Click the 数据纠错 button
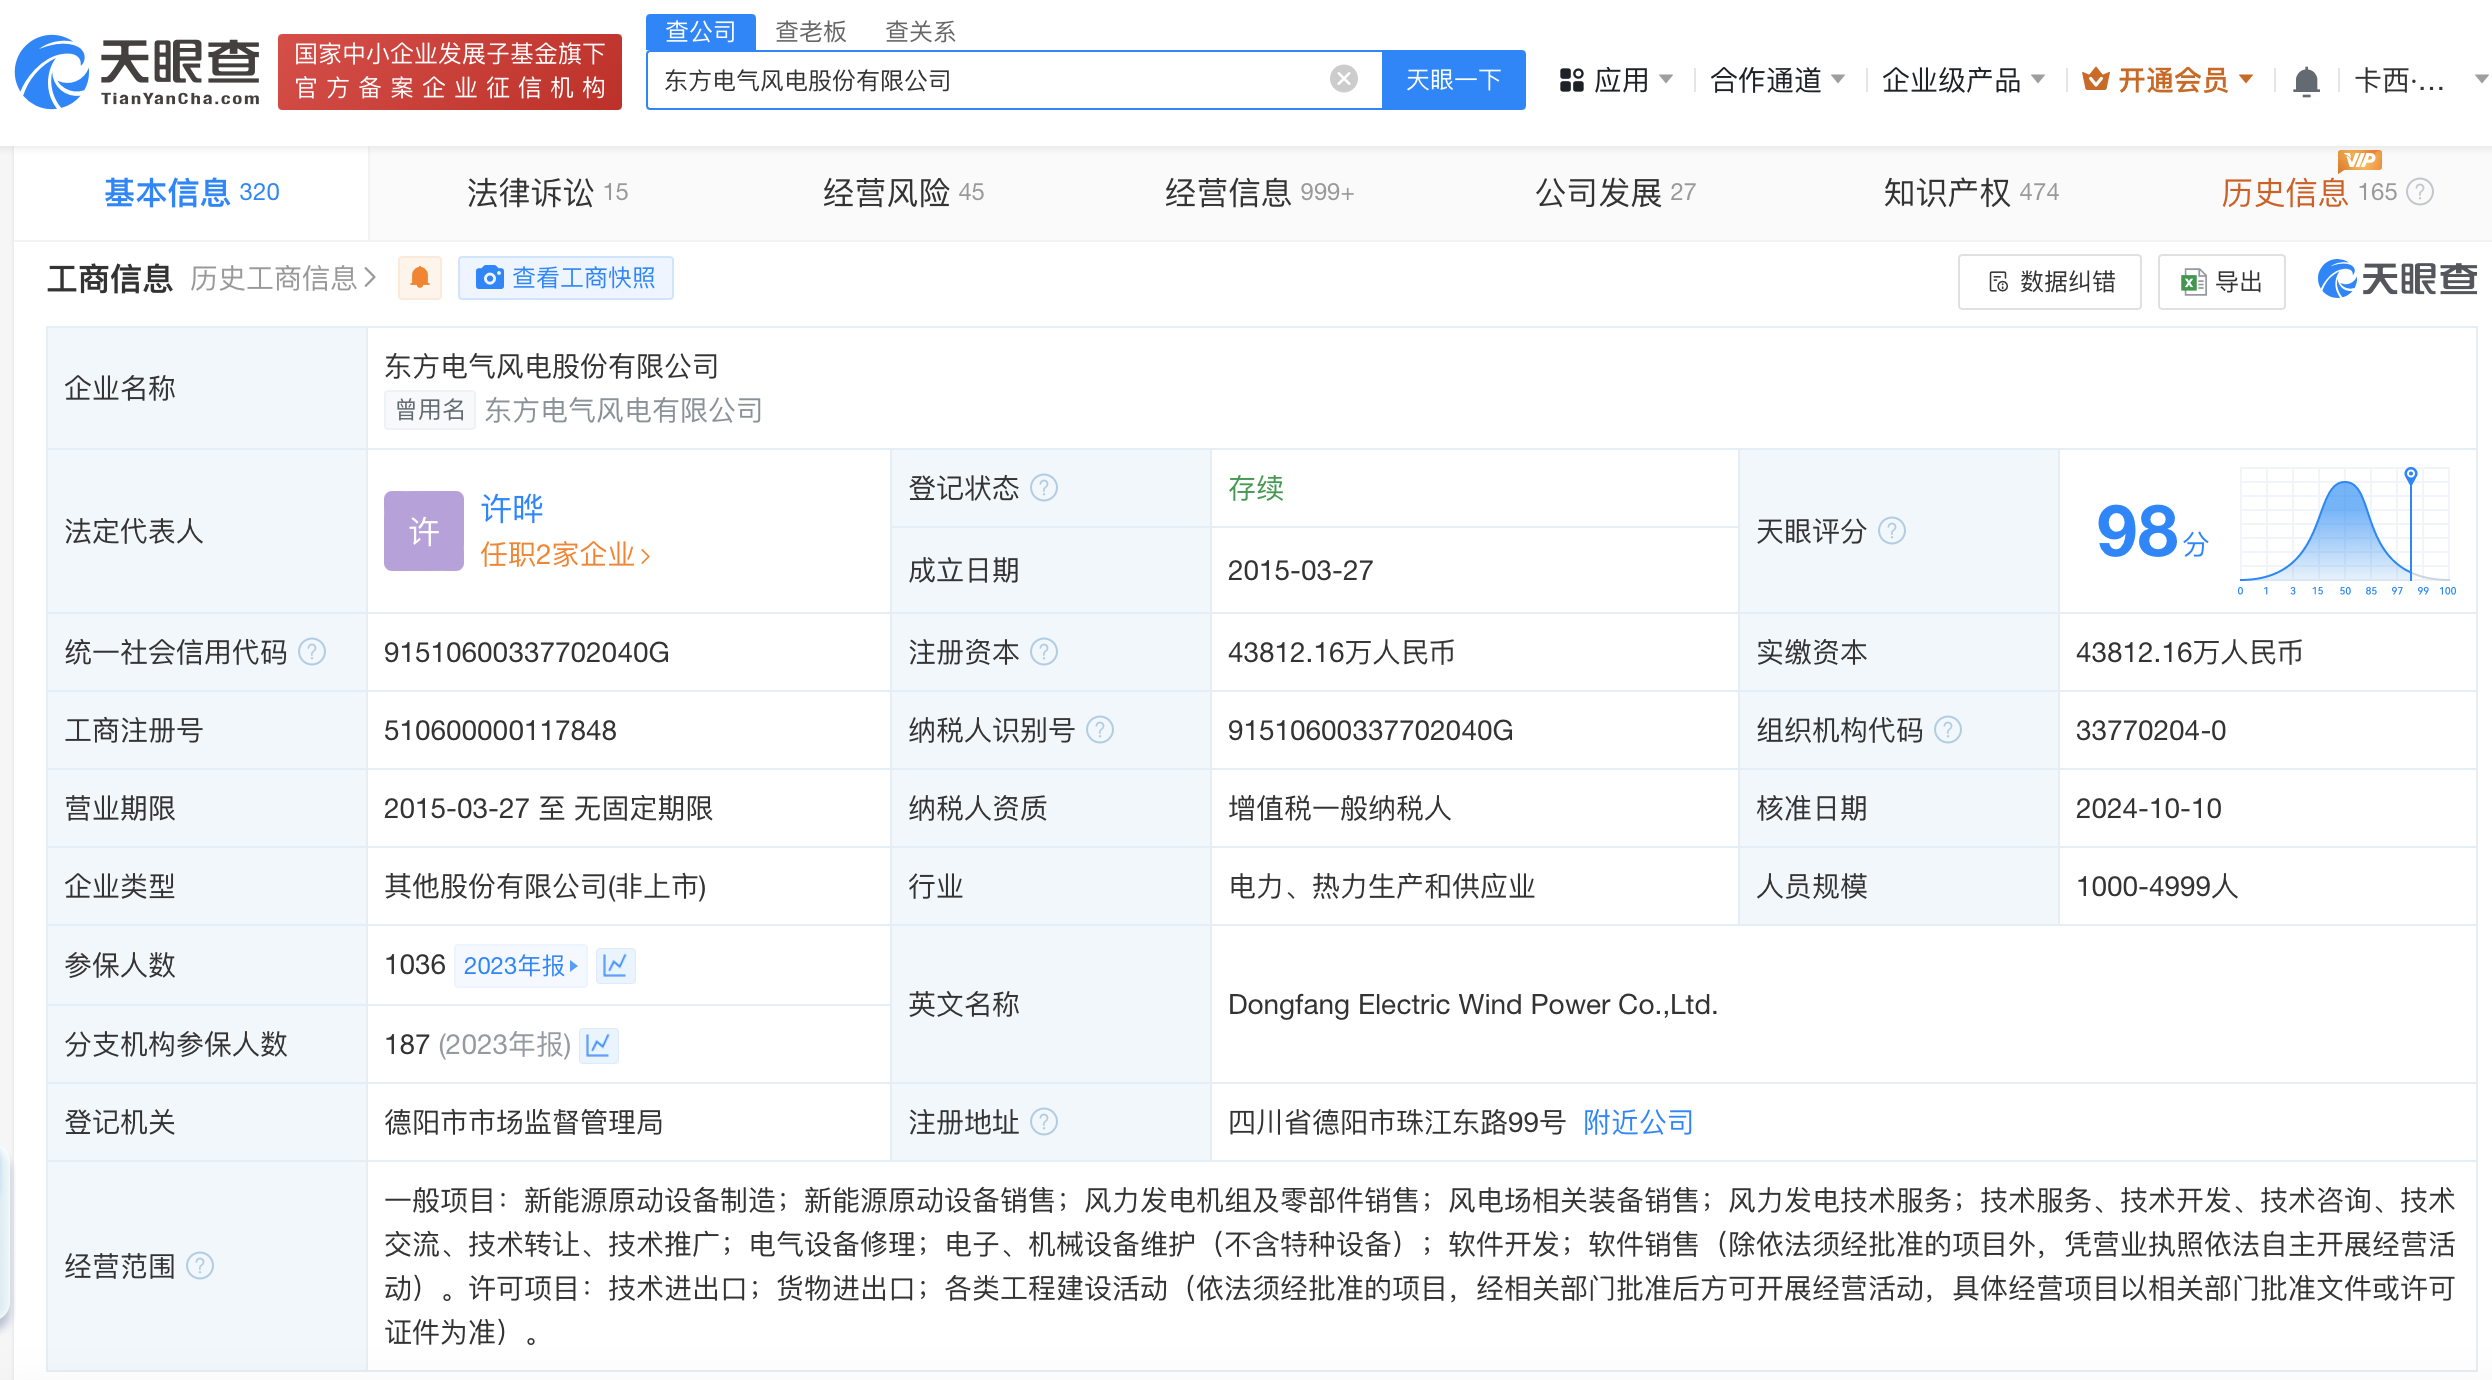Image resolution: width=2492 pixels, height=1380 pixels. coord(2050,282)
